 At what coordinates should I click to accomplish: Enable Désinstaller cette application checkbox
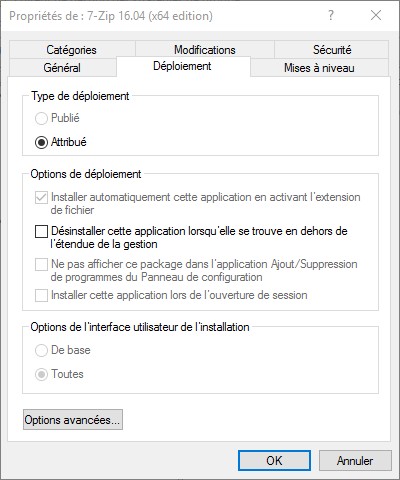click(x=41, y=232)
